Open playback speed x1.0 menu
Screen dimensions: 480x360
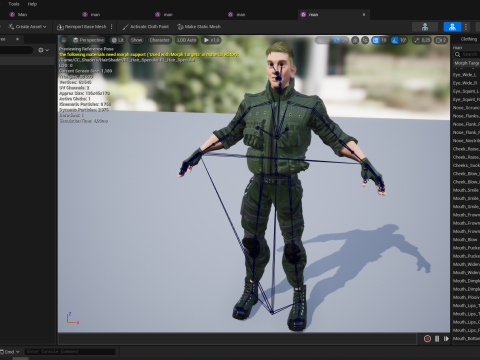click(x=211, y=40)
